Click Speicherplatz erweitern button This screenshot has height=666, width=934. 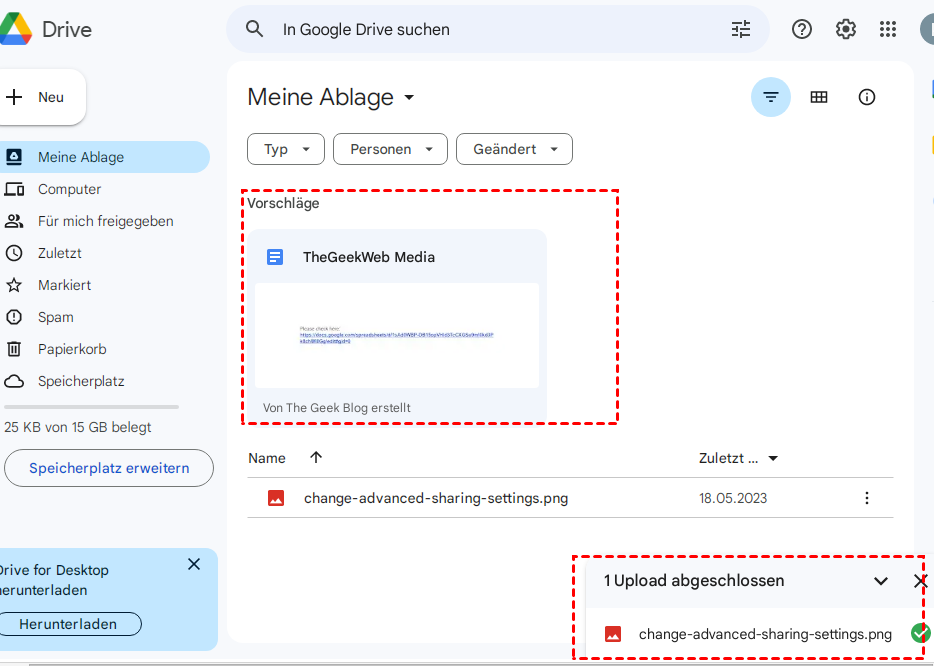coord(109,468)
